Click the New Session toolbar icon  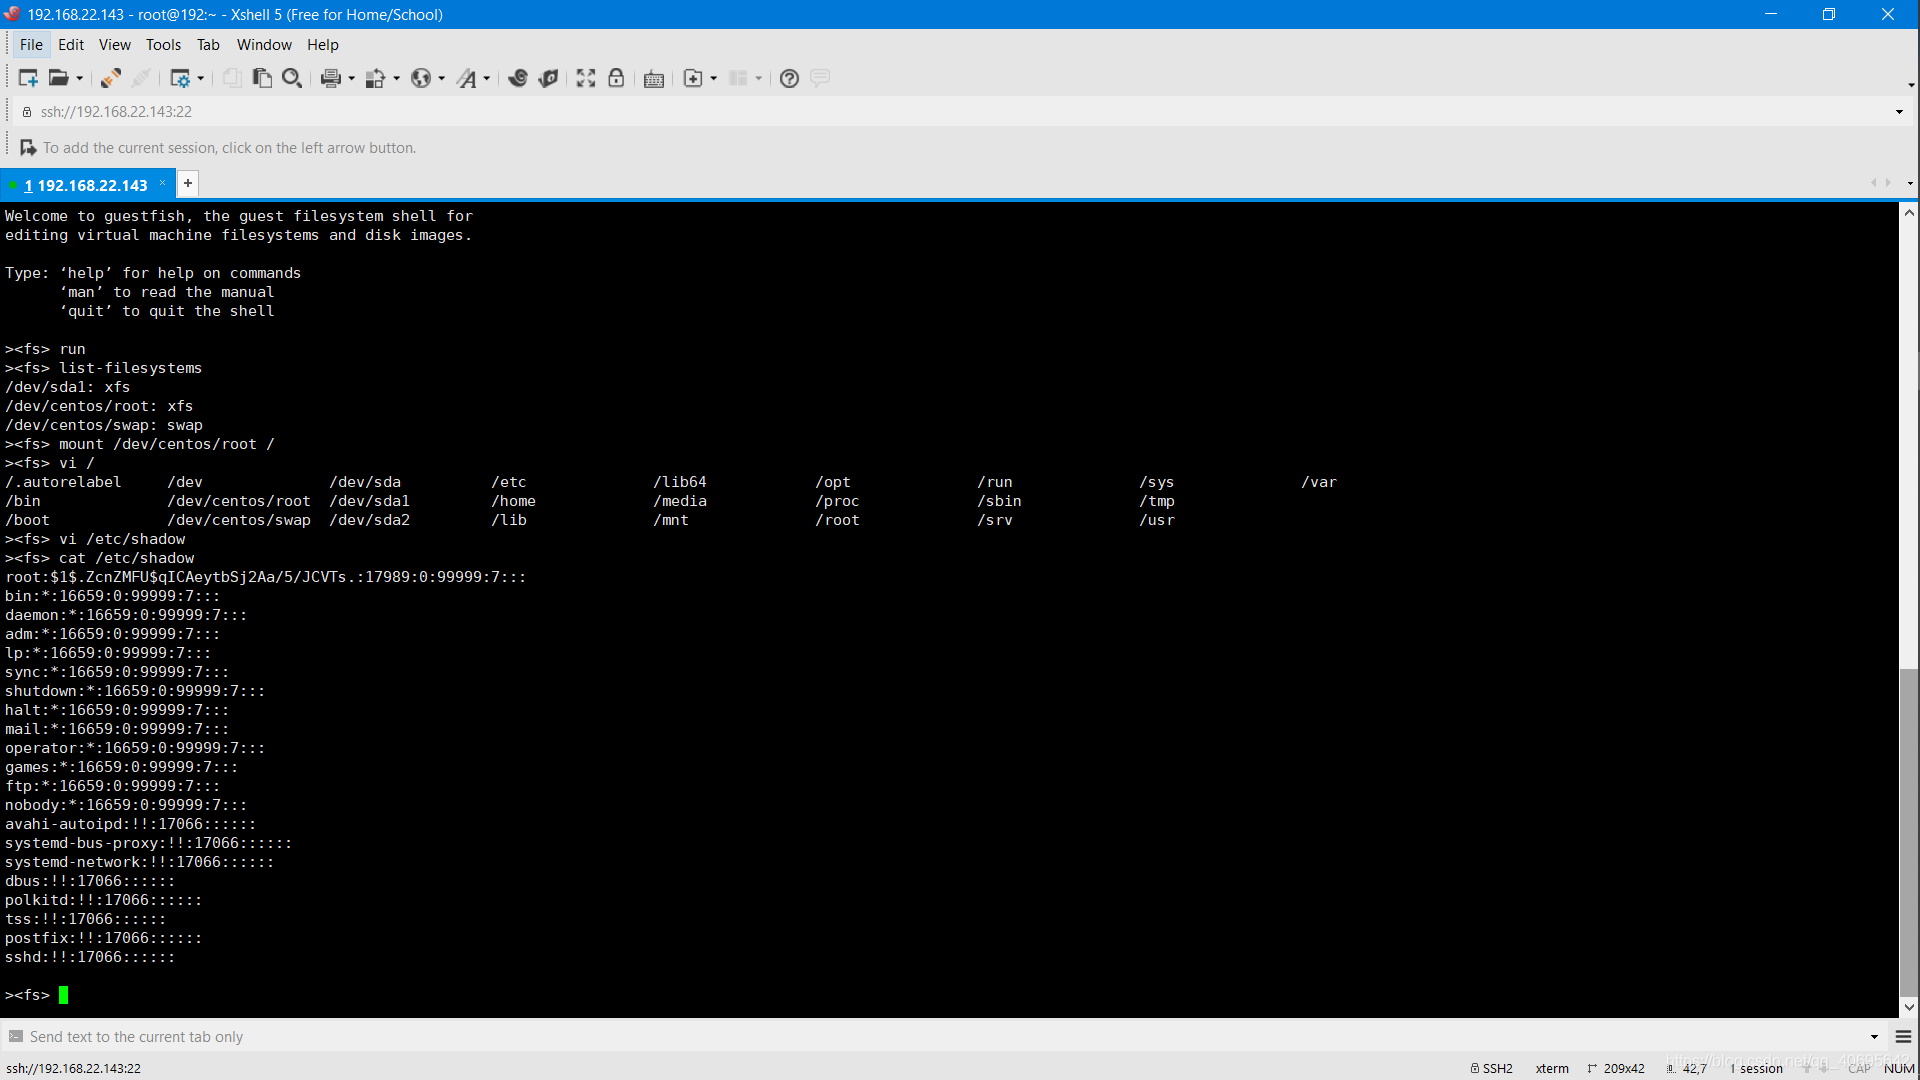coord(27,78)
